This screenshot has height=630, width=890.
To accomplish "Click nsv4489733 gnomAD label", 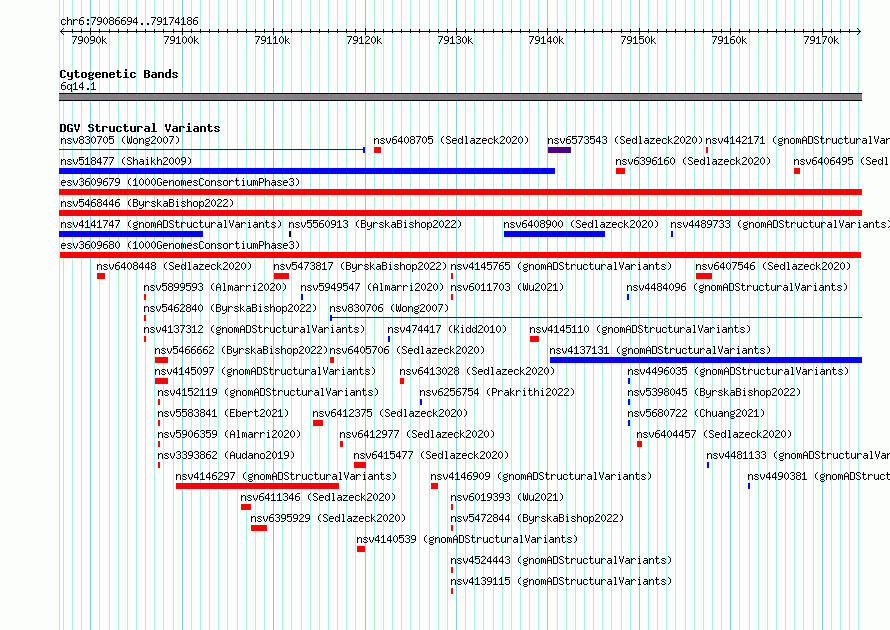I will [x=780, y=224].
